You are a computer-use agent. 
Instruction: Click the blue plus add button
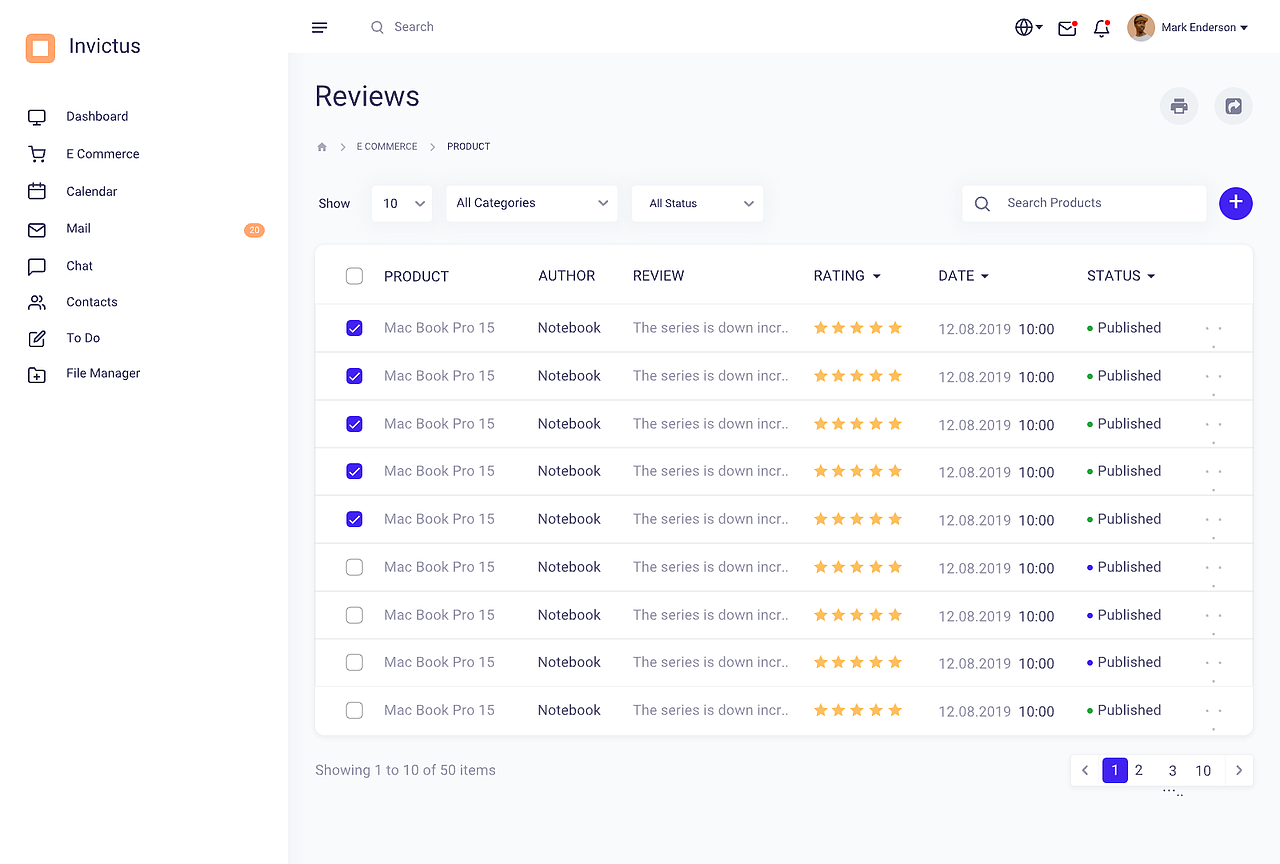1236,203
